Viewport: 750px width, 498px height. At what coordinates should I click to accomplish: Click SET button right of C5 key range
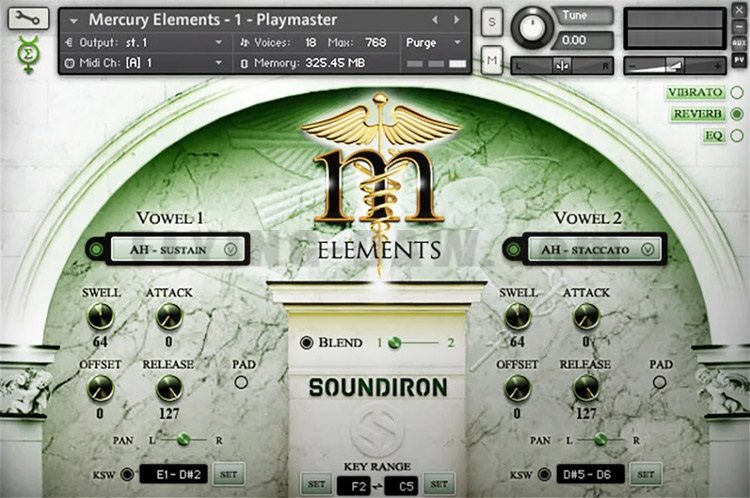click(x=439, y=484)
